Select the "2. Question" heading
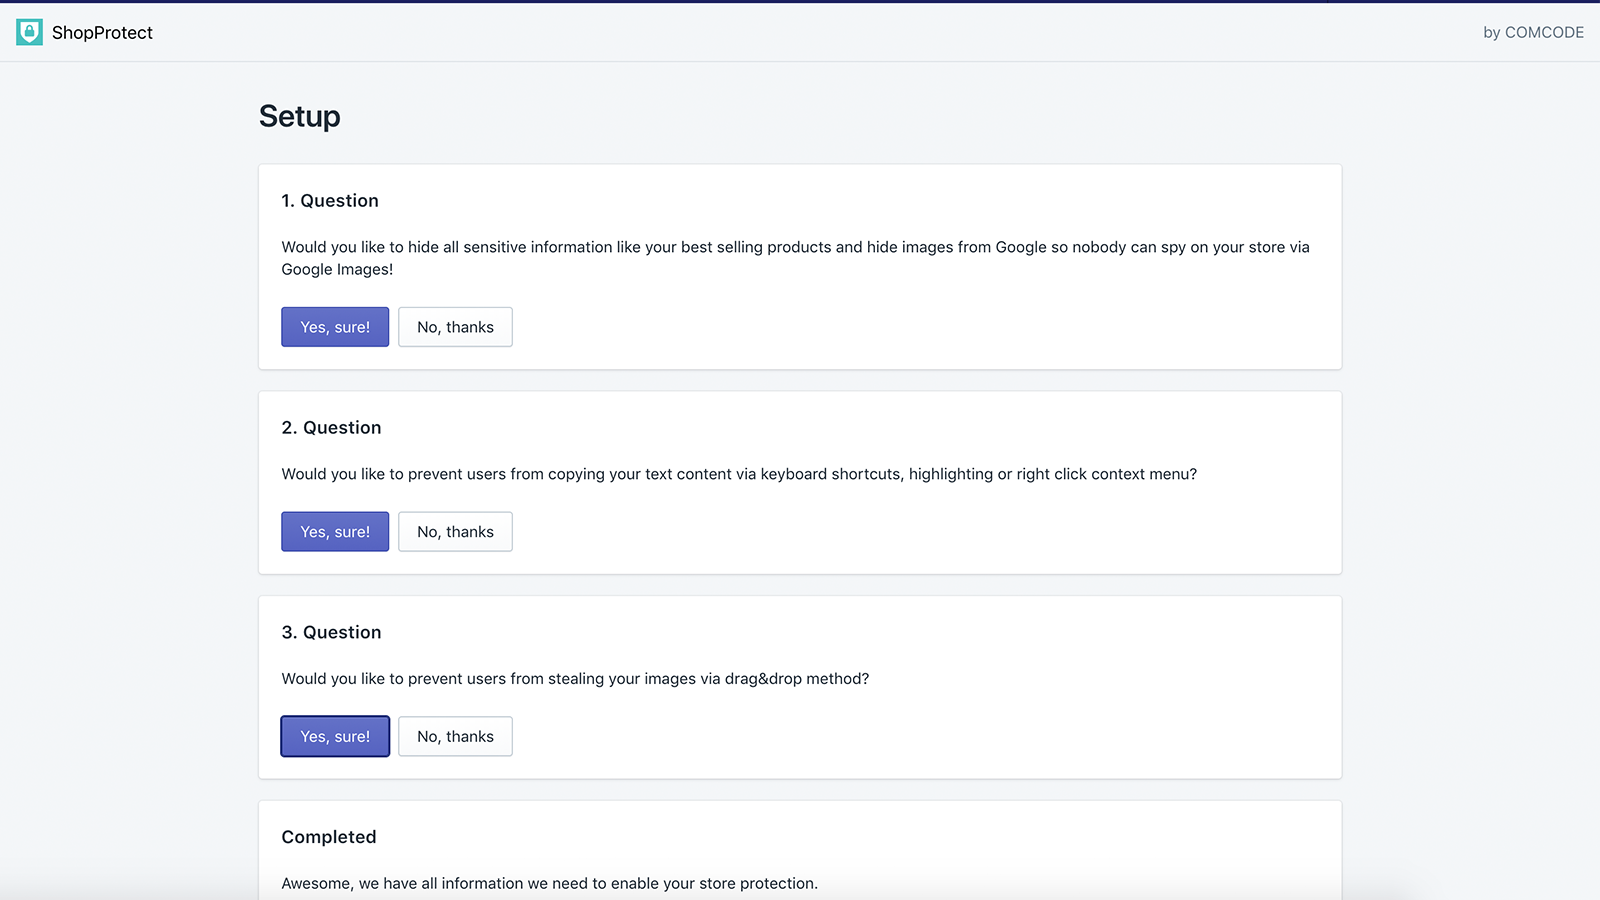Image resolution: width=1600 pixels, height=900 pixels. pyautogui.click(x=331, y=427)
